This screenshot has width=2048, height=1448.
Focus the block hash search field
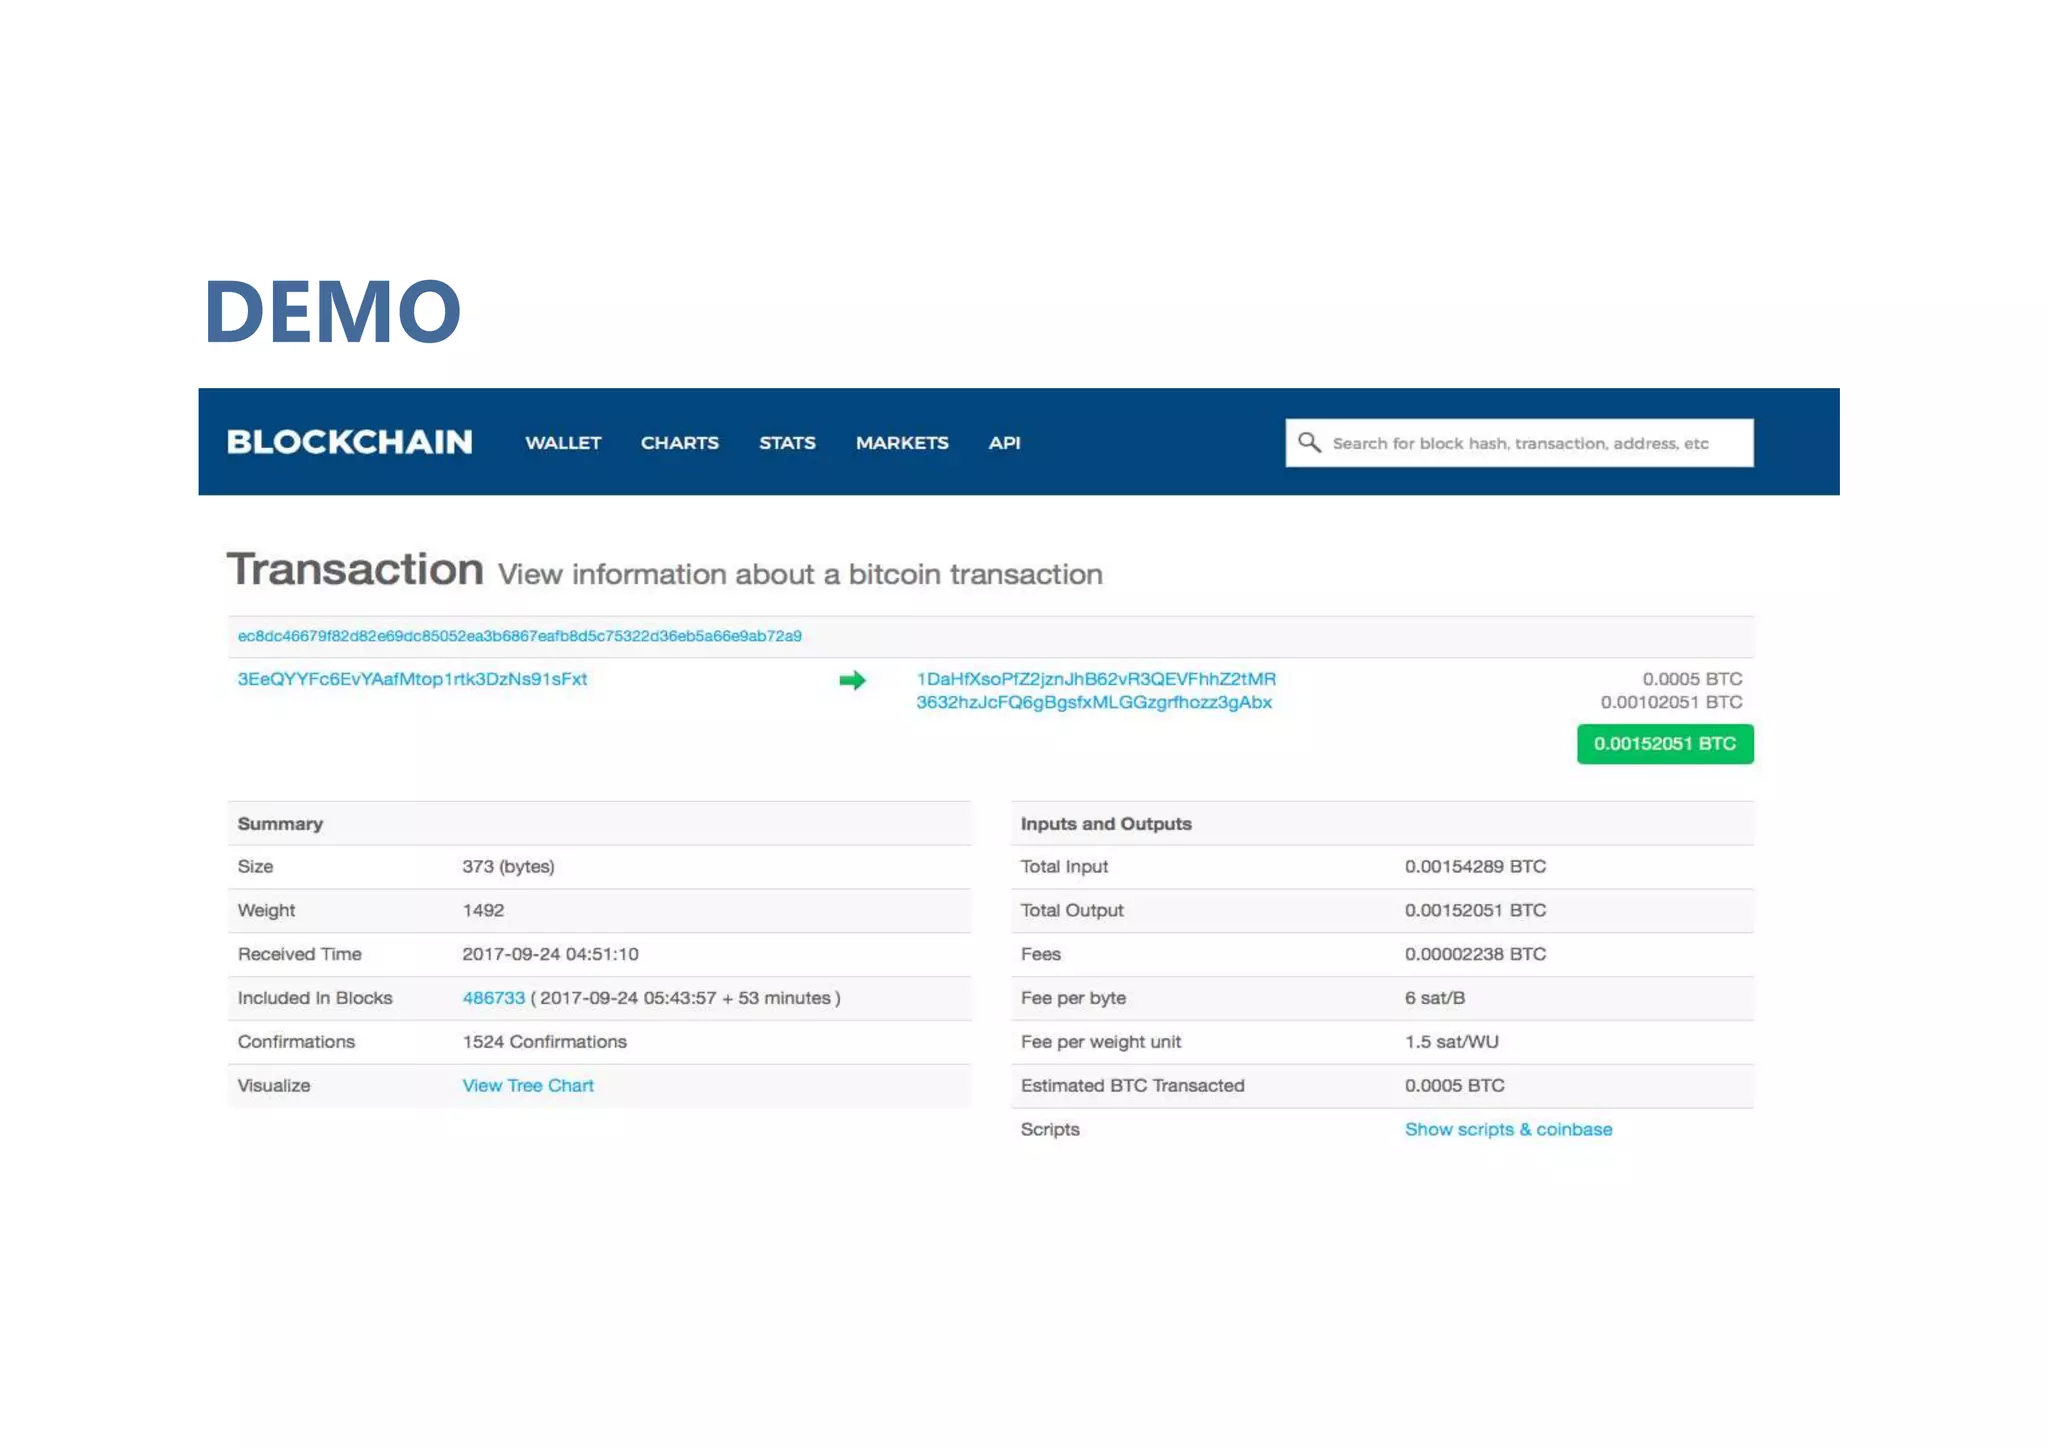pyautogui.click(x=1519, y=443)
